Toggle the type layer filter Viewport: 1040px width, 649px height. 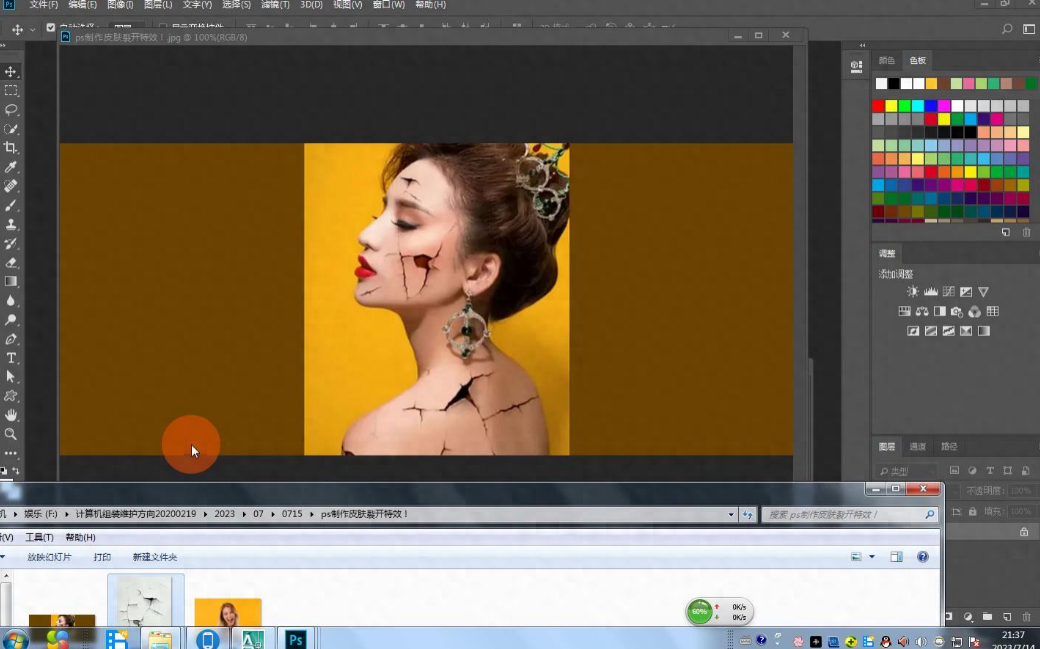(990, 470)
